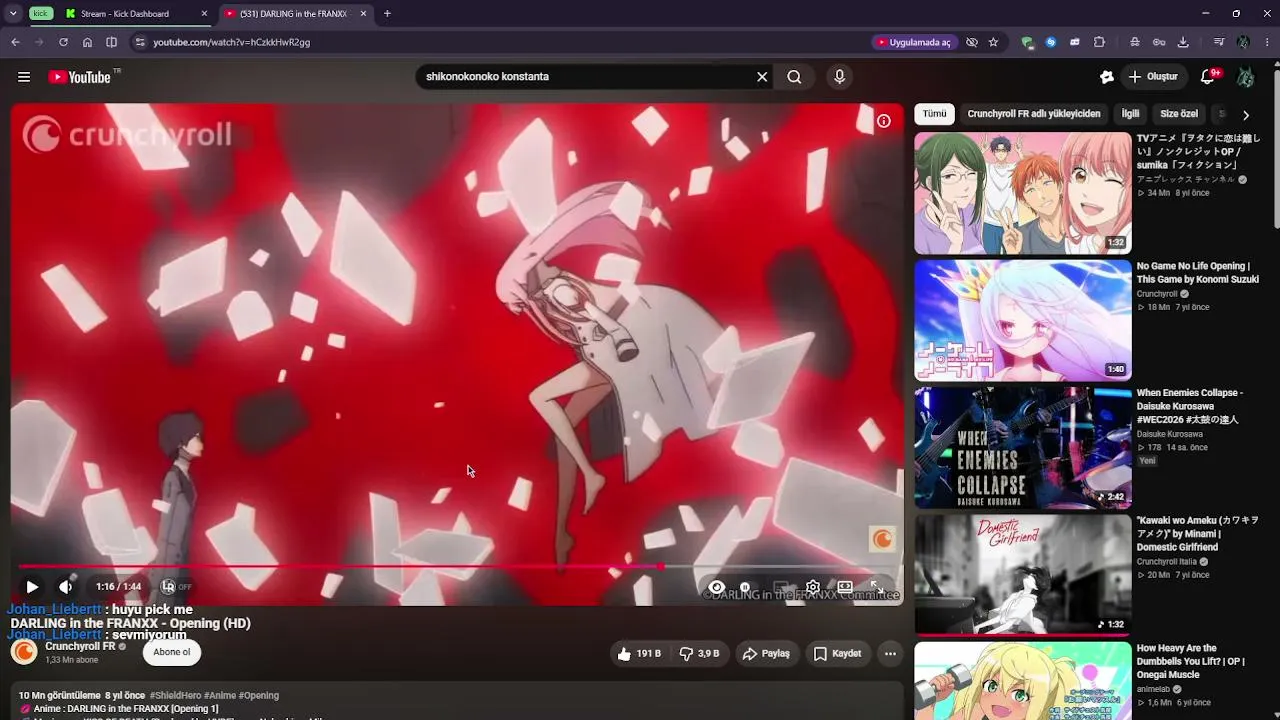Viewport: 1280px width, 720px height.
Task: Open browser media control icon
Action: point(1218,42)
